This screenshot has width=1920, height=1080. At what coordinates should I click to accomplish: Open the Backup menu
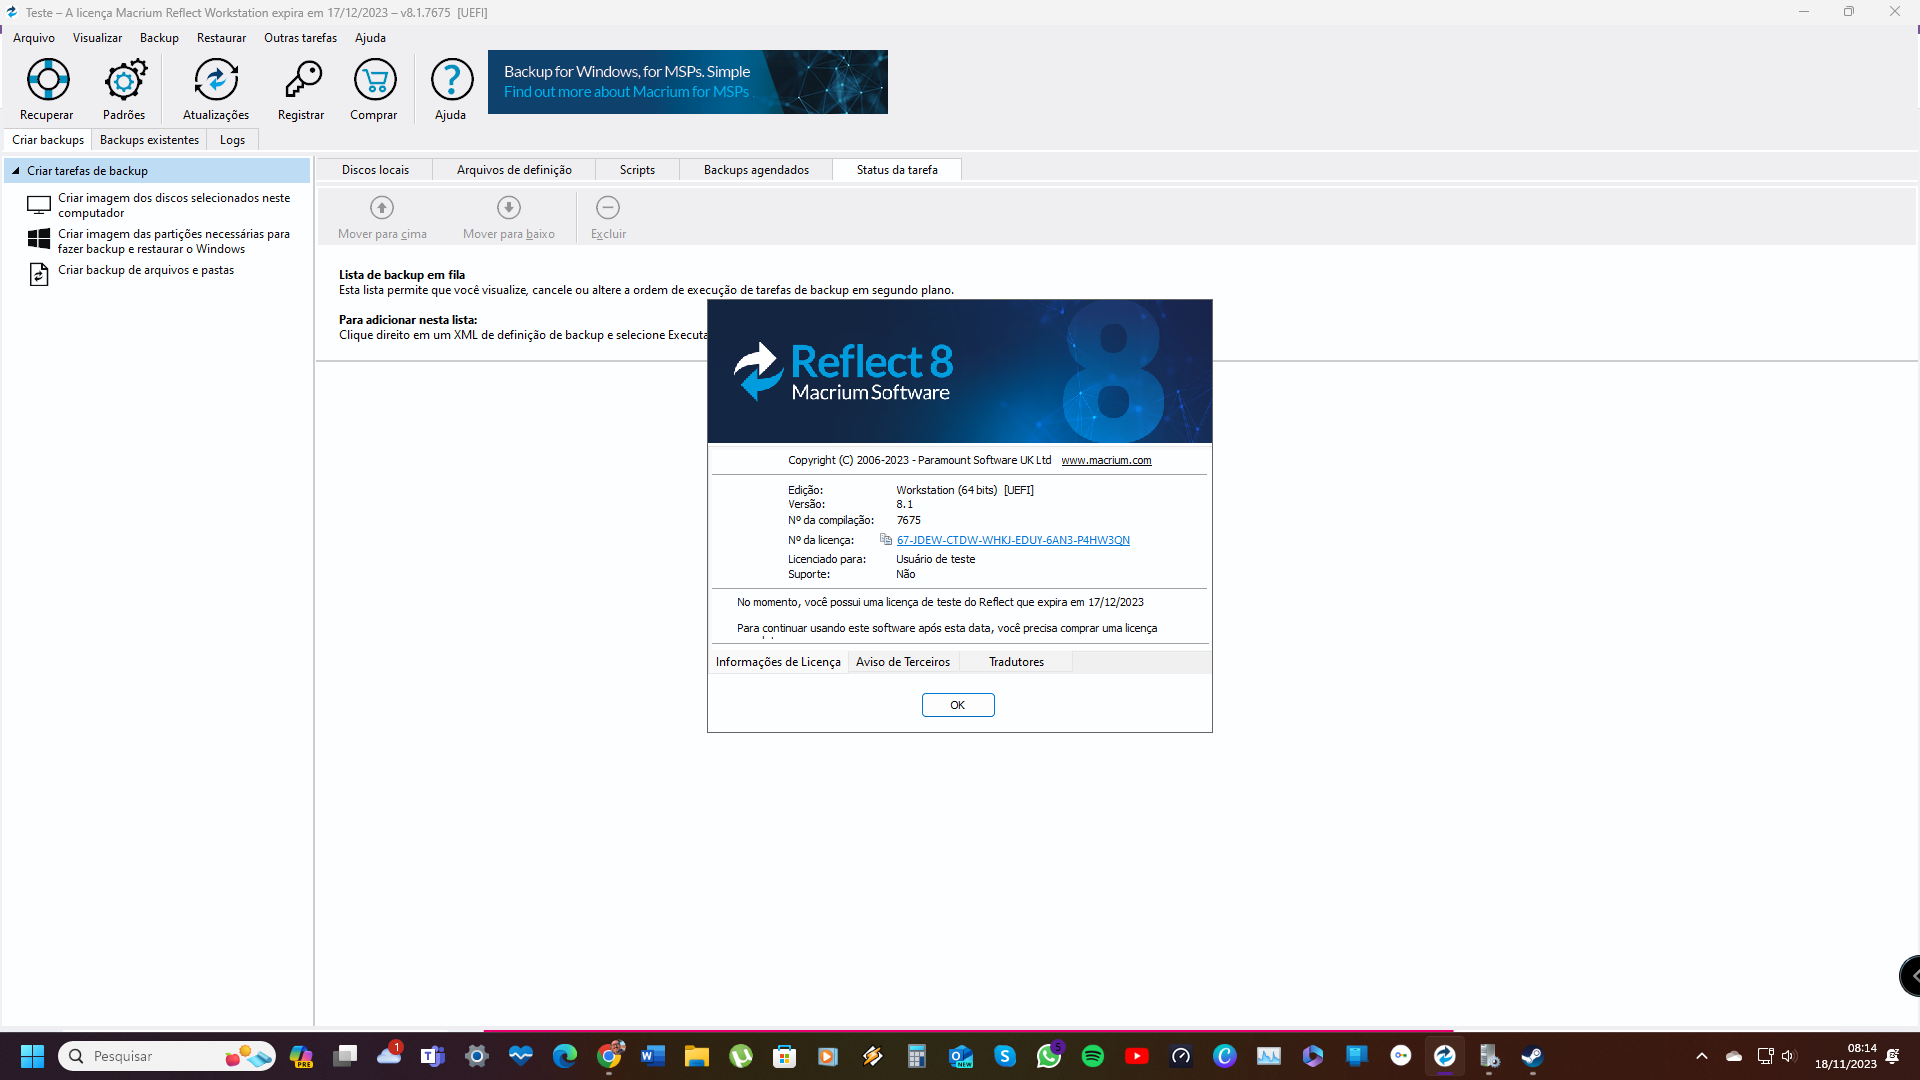click(x=159, y=38)
